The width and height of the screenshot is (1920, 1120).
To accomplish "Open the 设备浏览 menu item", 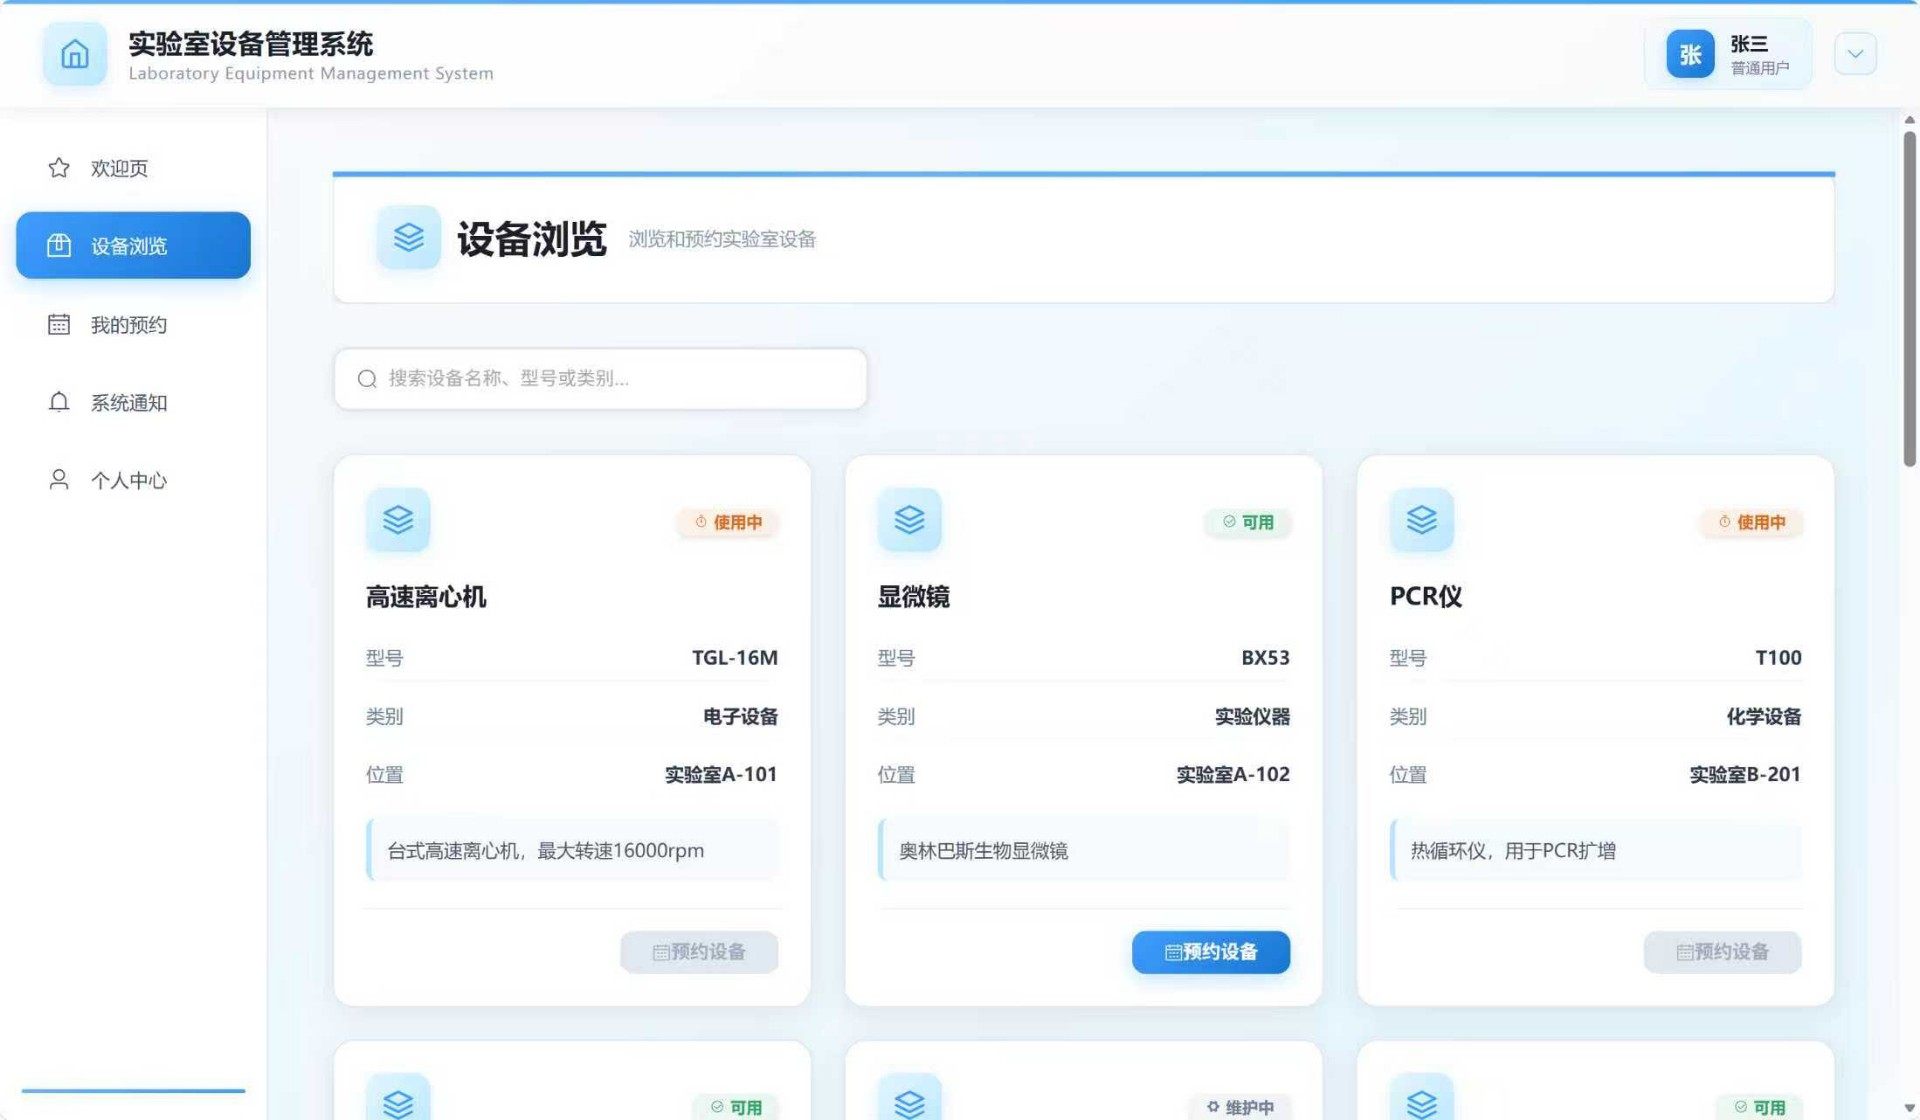I will [133, 246].
